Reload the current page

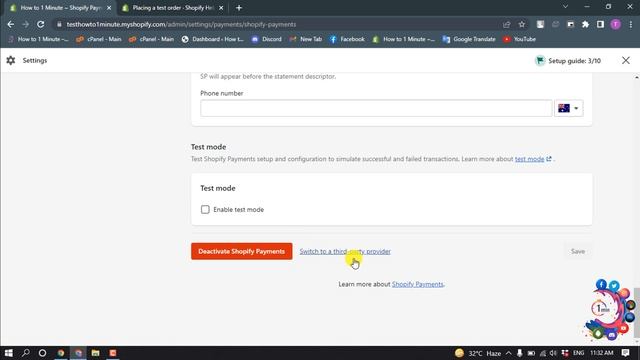40,24
